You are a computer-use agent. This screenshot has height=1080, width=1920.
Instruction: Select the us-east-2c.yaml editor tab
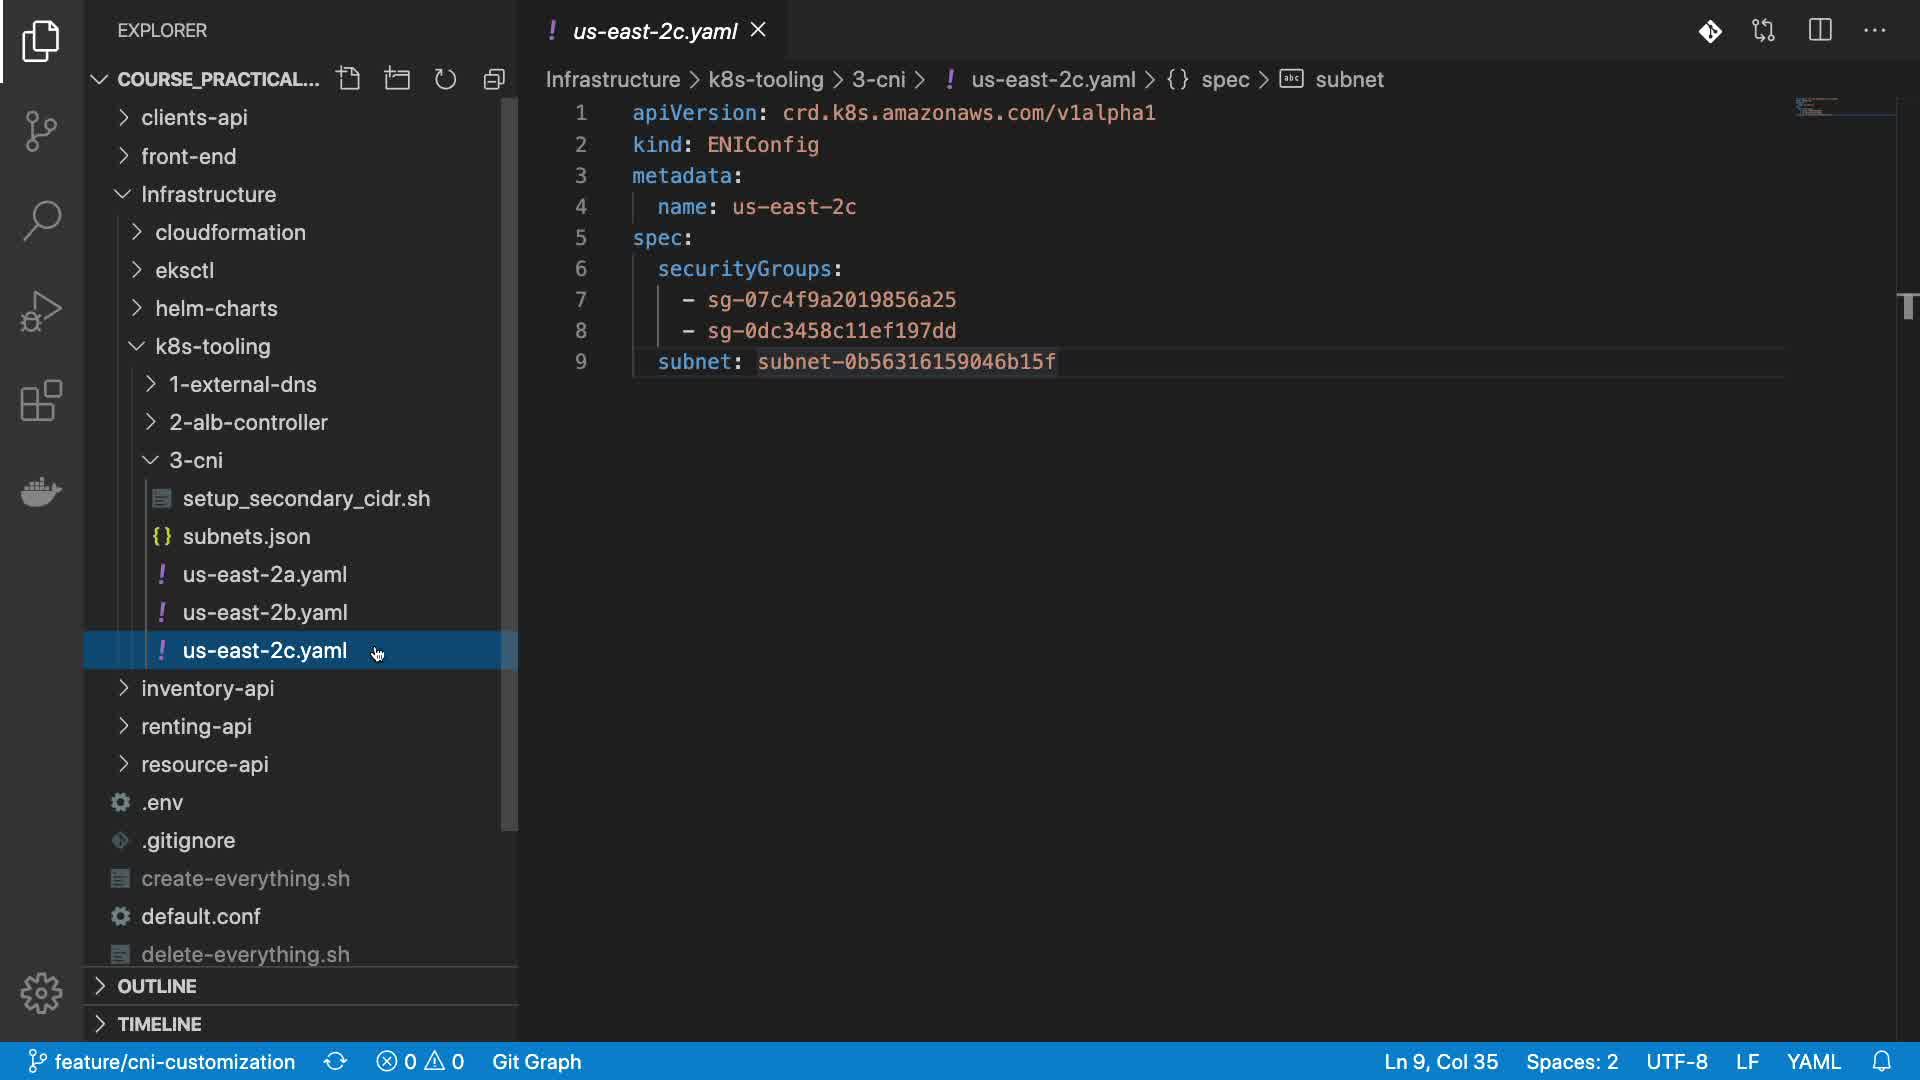pyautogui.click(x=654, y=31)
